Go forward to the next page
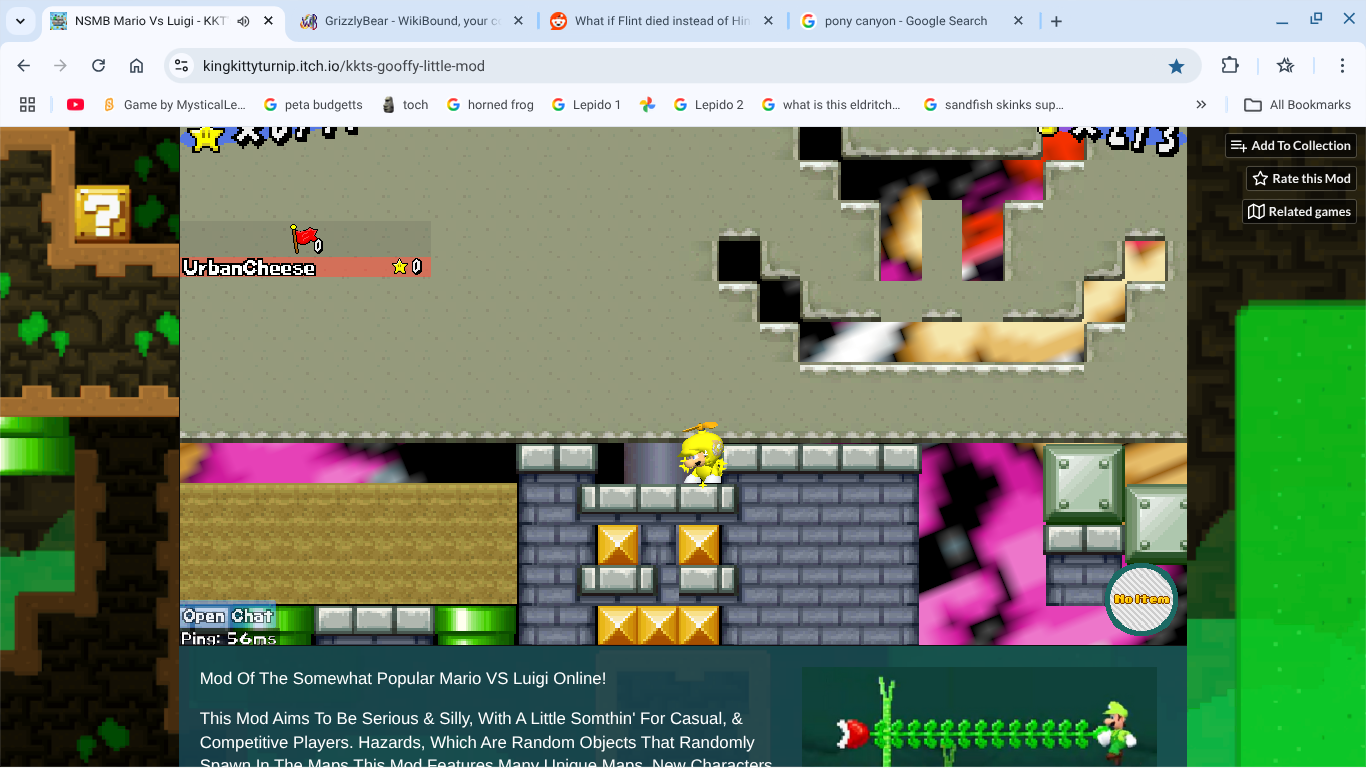This screenshot has width=1366, height=768. click(61, 66)
